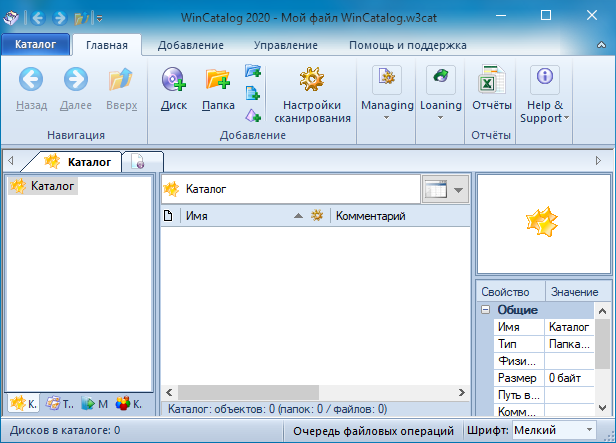The image size is (616, 443).
Task: Switch to the Управление ribbon tab
Action: [x=286, y=45]
